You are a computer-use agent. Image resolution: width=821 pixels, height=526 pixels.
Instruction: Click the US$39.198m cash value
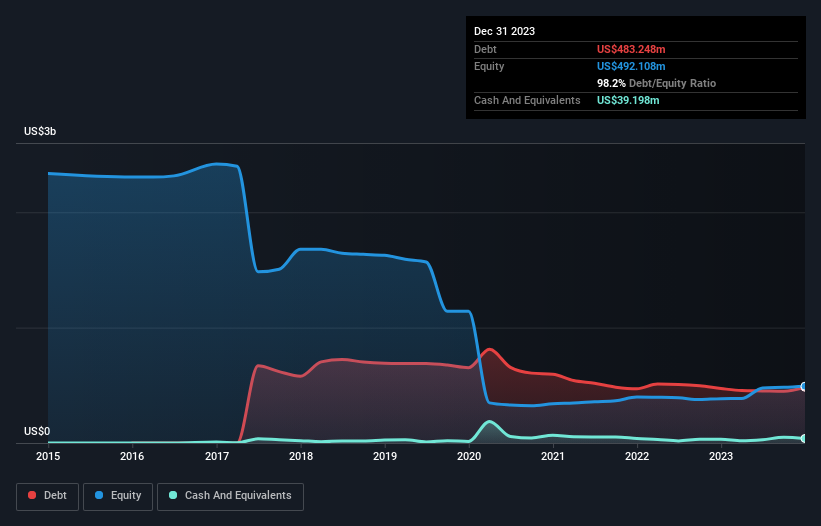click(x=628, y=100)
